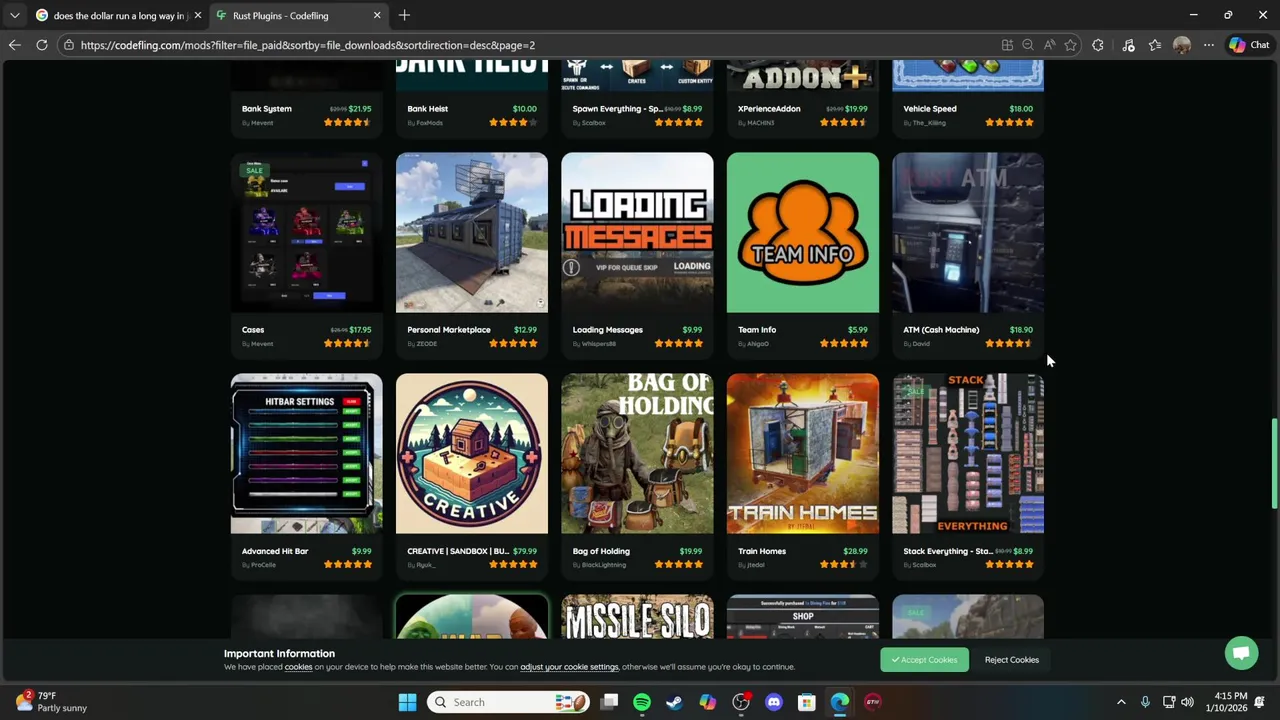Image resolution: width=1280 pixels, height=720 pixels.
Task: Click the Edge browser taskbar icon
Action: (839, 702)
